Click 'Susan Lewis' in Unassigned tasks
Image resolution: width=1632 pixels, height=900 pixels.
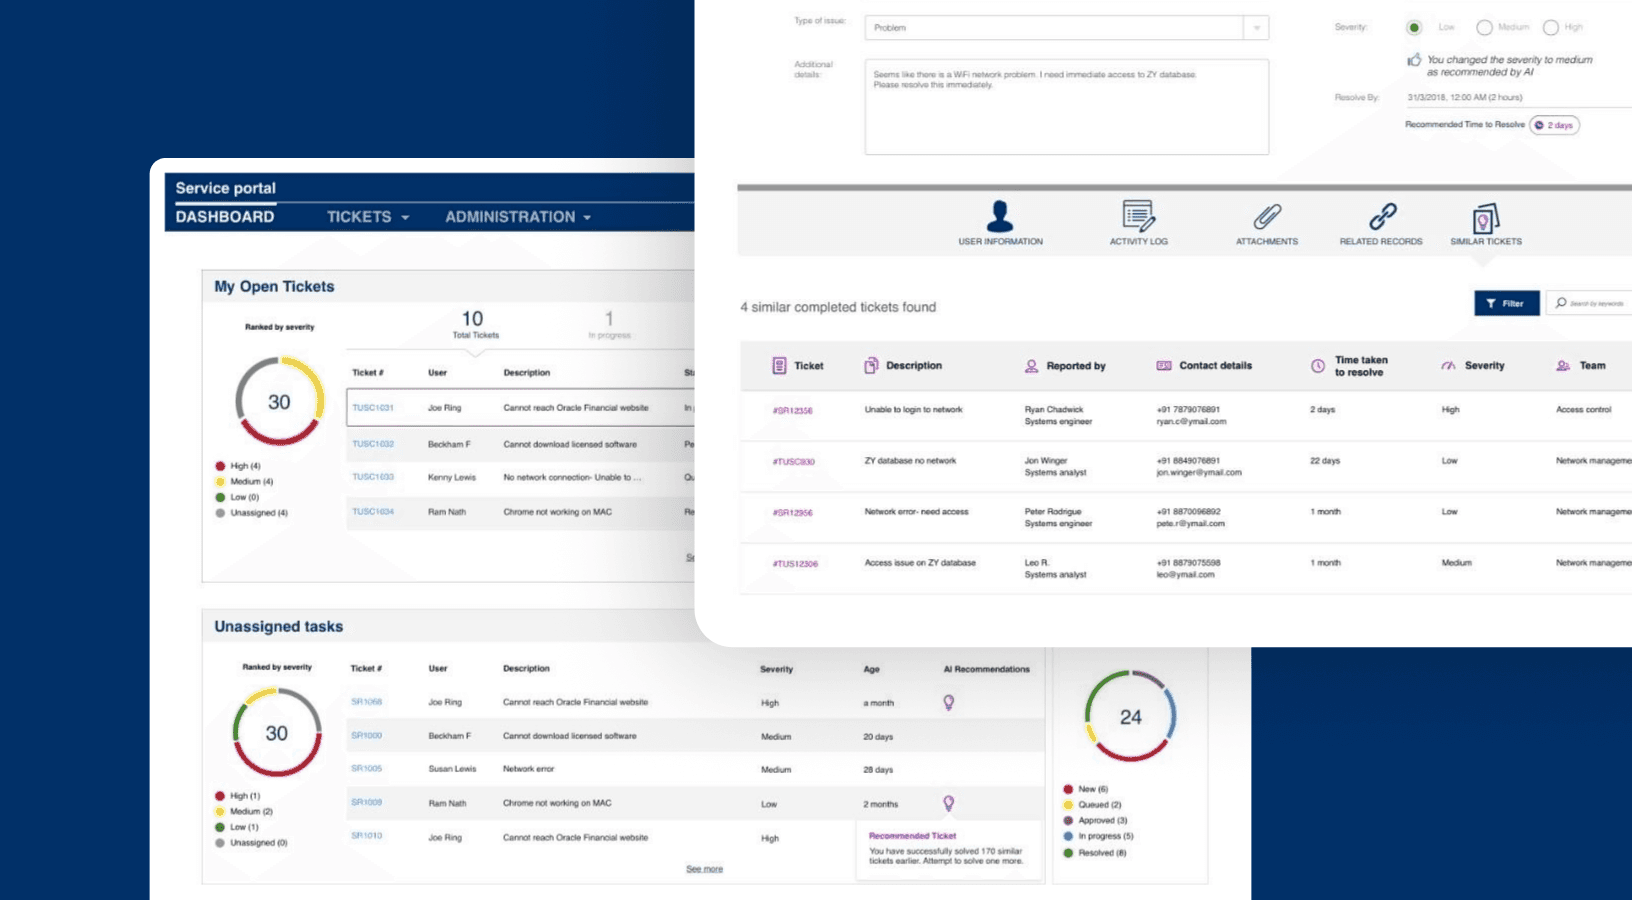452,769
